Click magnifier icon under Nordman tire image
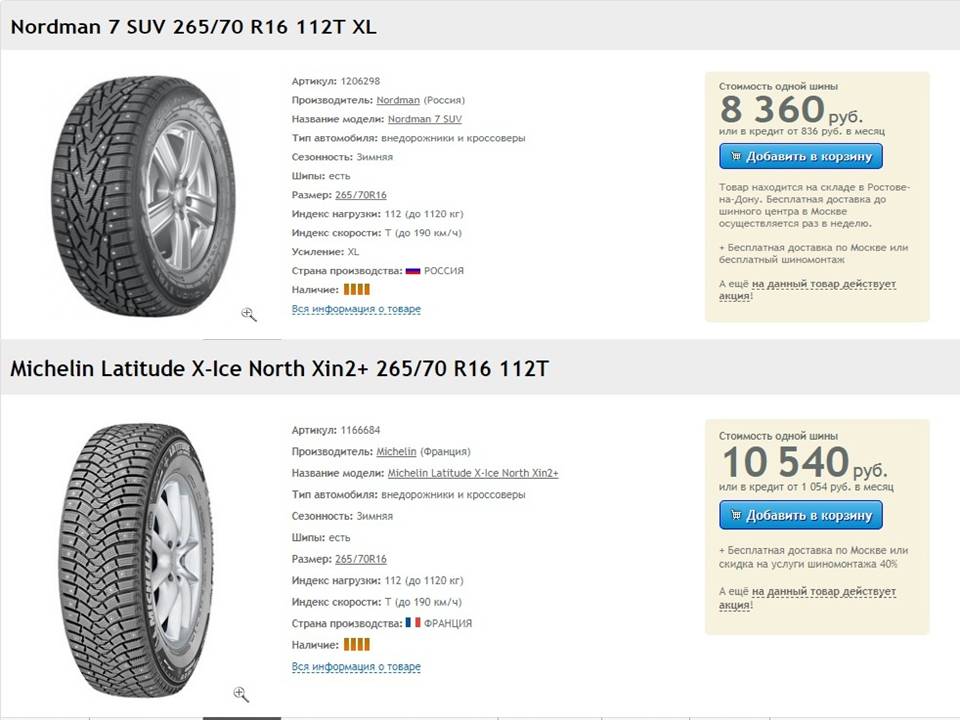The image size is (960, 720). pyautogui.click(x=249, y=315)
